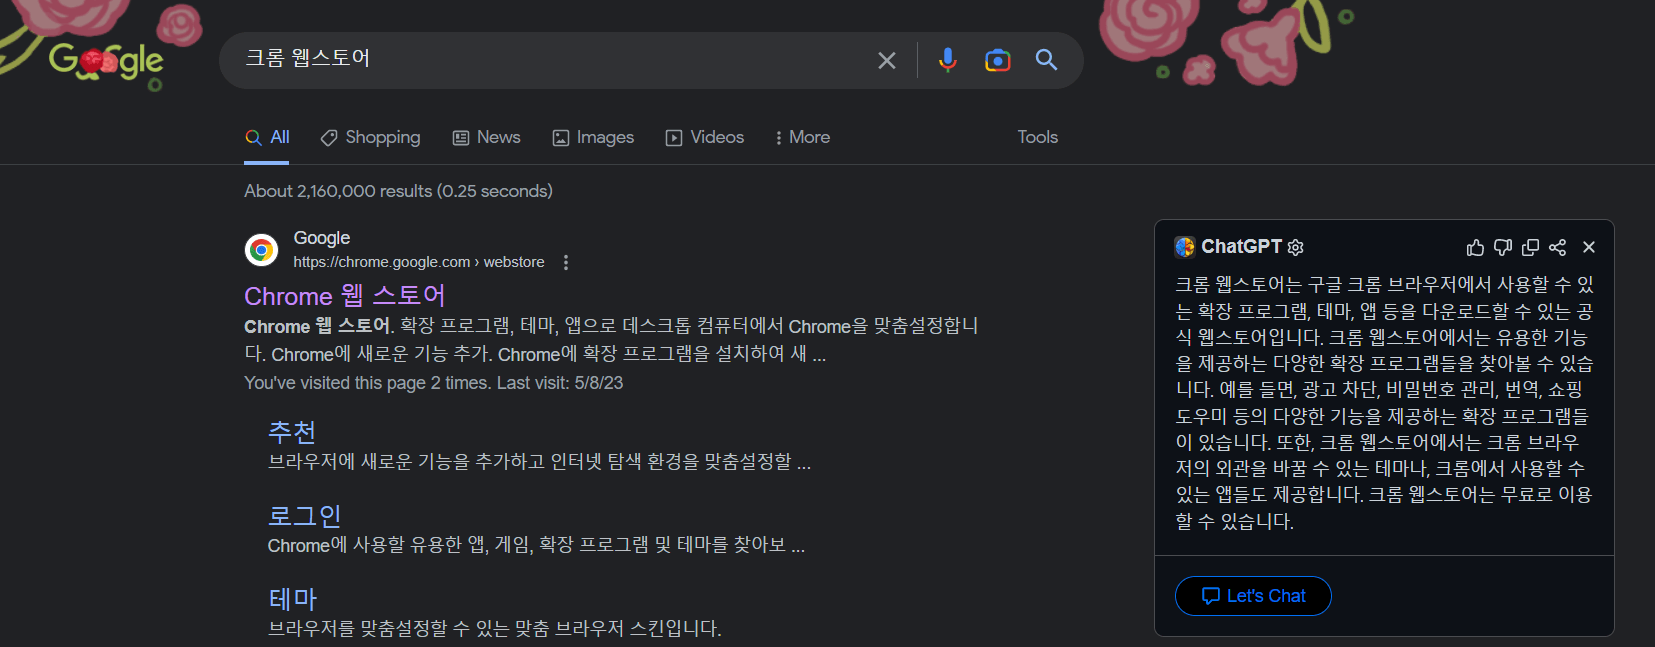Click the ChatGPT title text in panel
This screenshot has height=647, width=1655.
(1241, 247)
